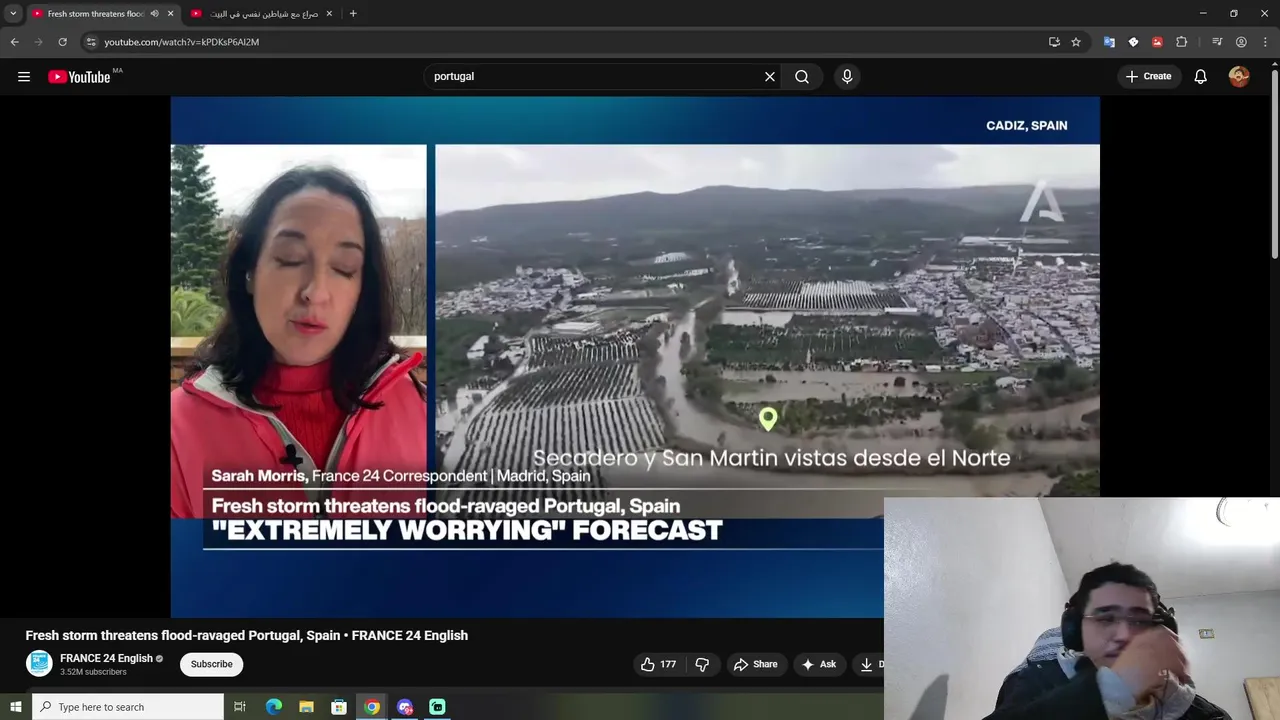Open the FRANCE 24 English channel name link
Image resolution: width=1280 pixels, height=720 pixels.
106,658
